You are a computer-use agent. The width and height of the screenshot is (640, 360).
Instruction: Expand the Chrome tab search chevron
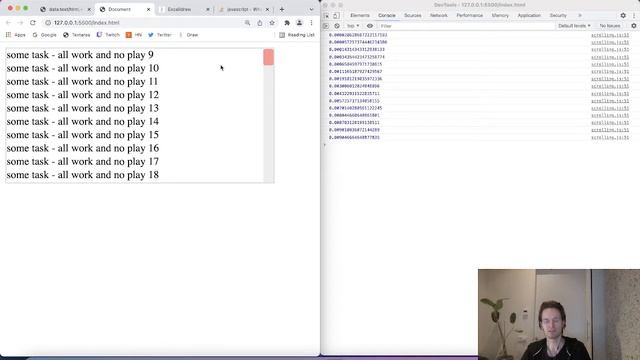click(311, 9)
